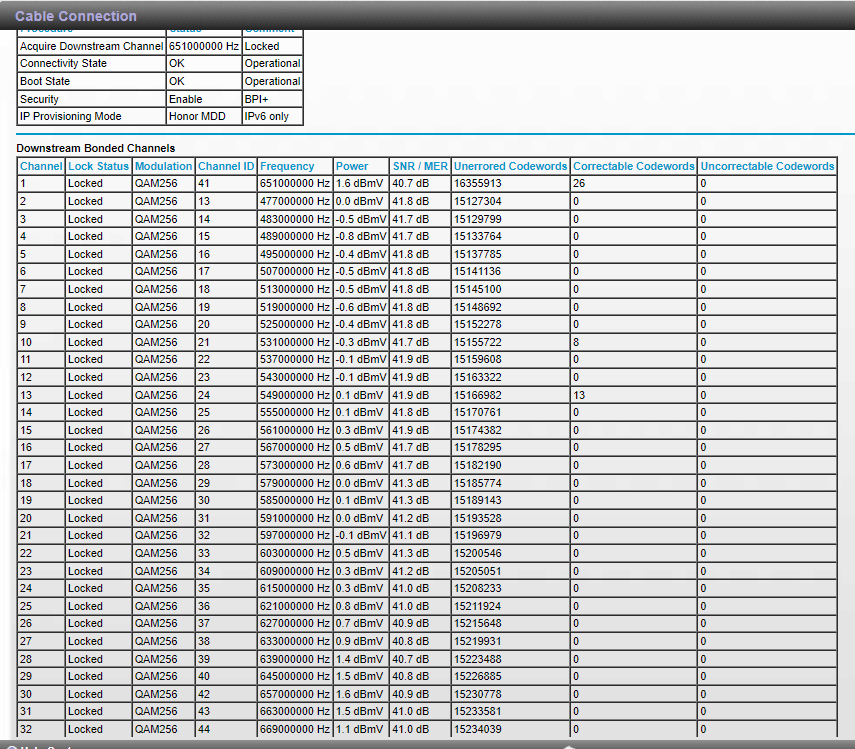
Task: Click the Uncorrectable Codewords column header
Action: pos(767,166)
